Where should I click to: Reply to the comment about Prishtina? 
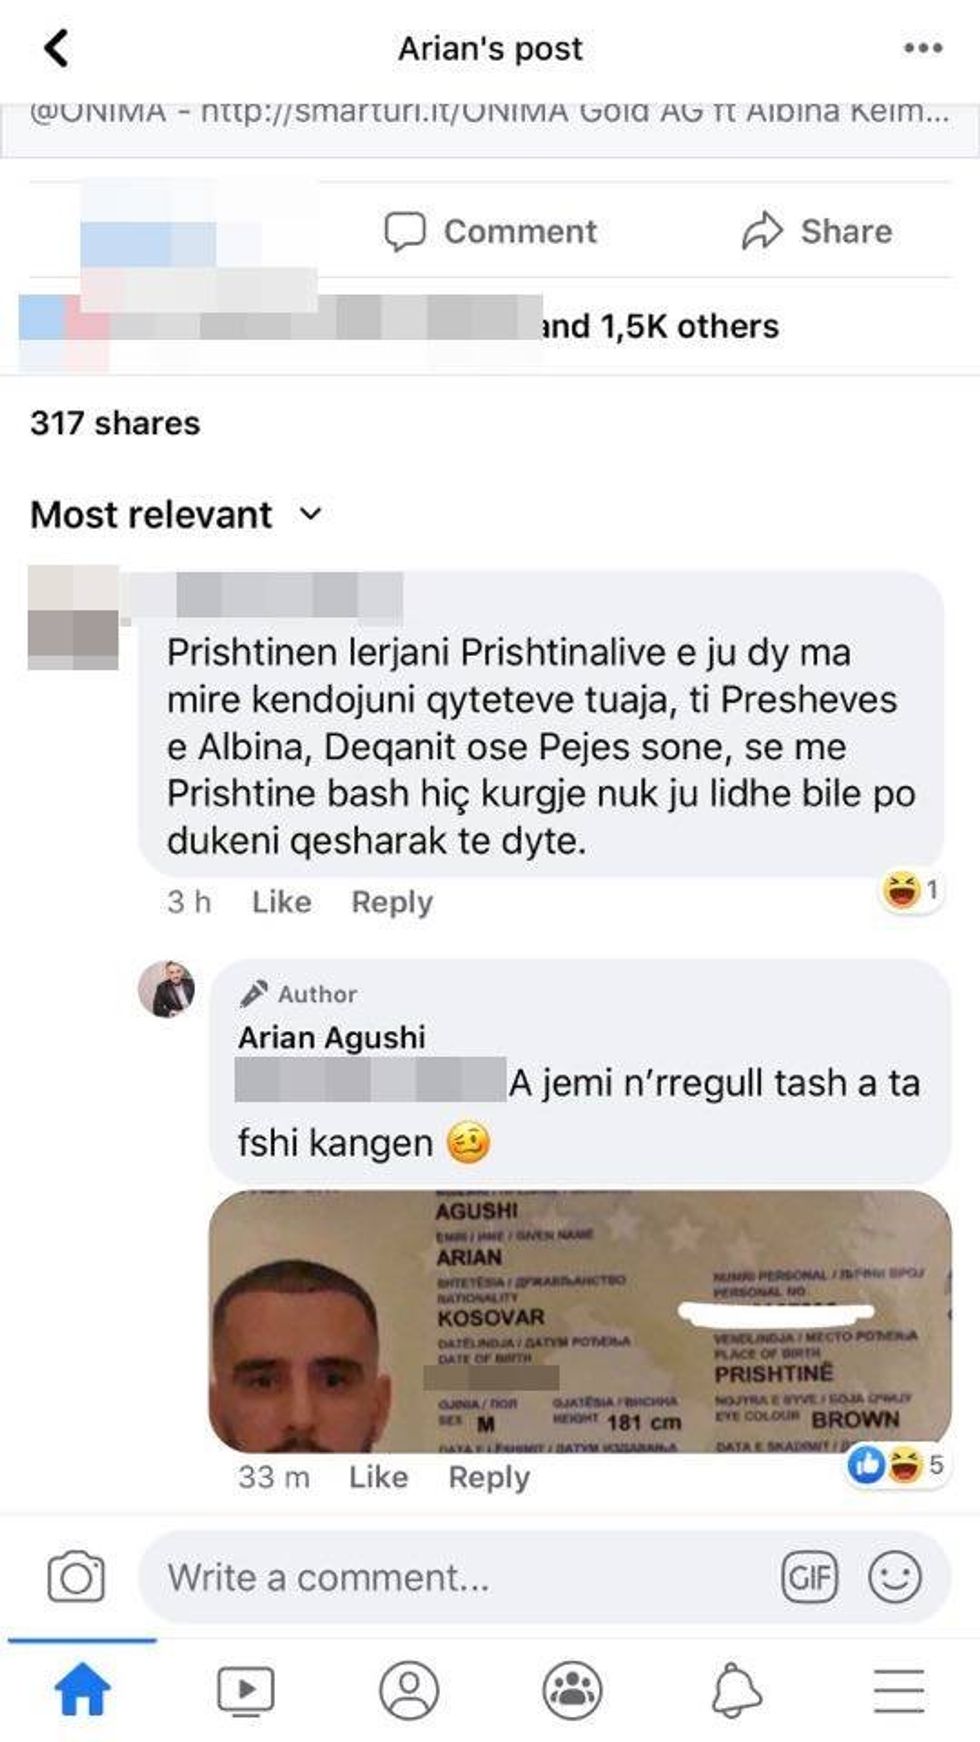pos(392,902)
